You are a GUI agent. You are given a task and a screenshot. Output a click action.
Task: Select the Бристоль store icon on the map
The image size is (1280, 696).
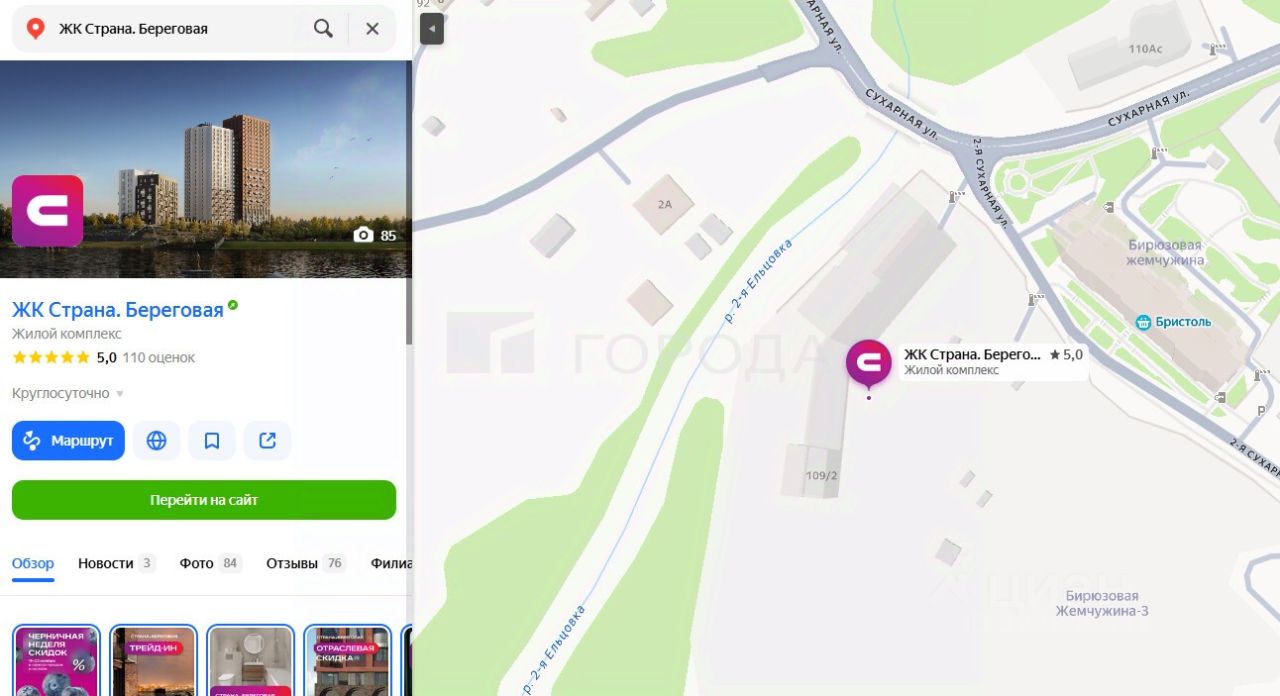point(1143,322)
